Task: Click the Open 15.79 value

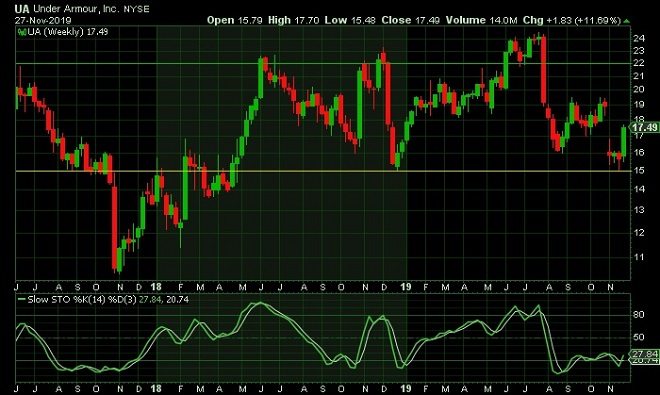Action: [234, 20]
